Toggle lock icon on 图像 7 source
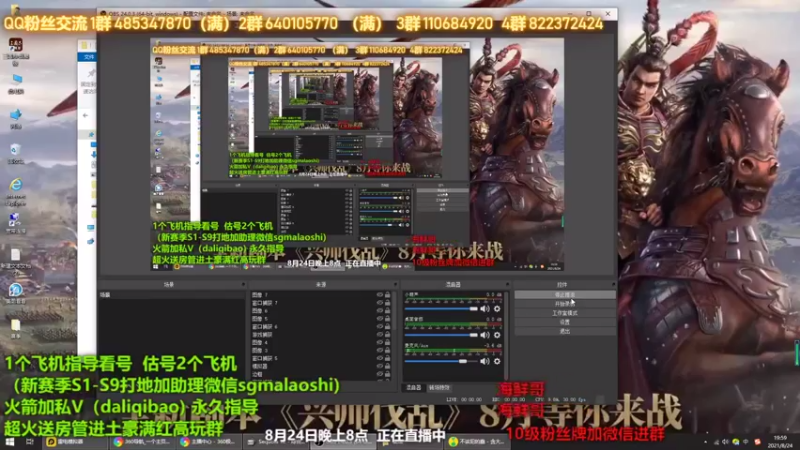800x450 pixels. [x=387, y=295]
